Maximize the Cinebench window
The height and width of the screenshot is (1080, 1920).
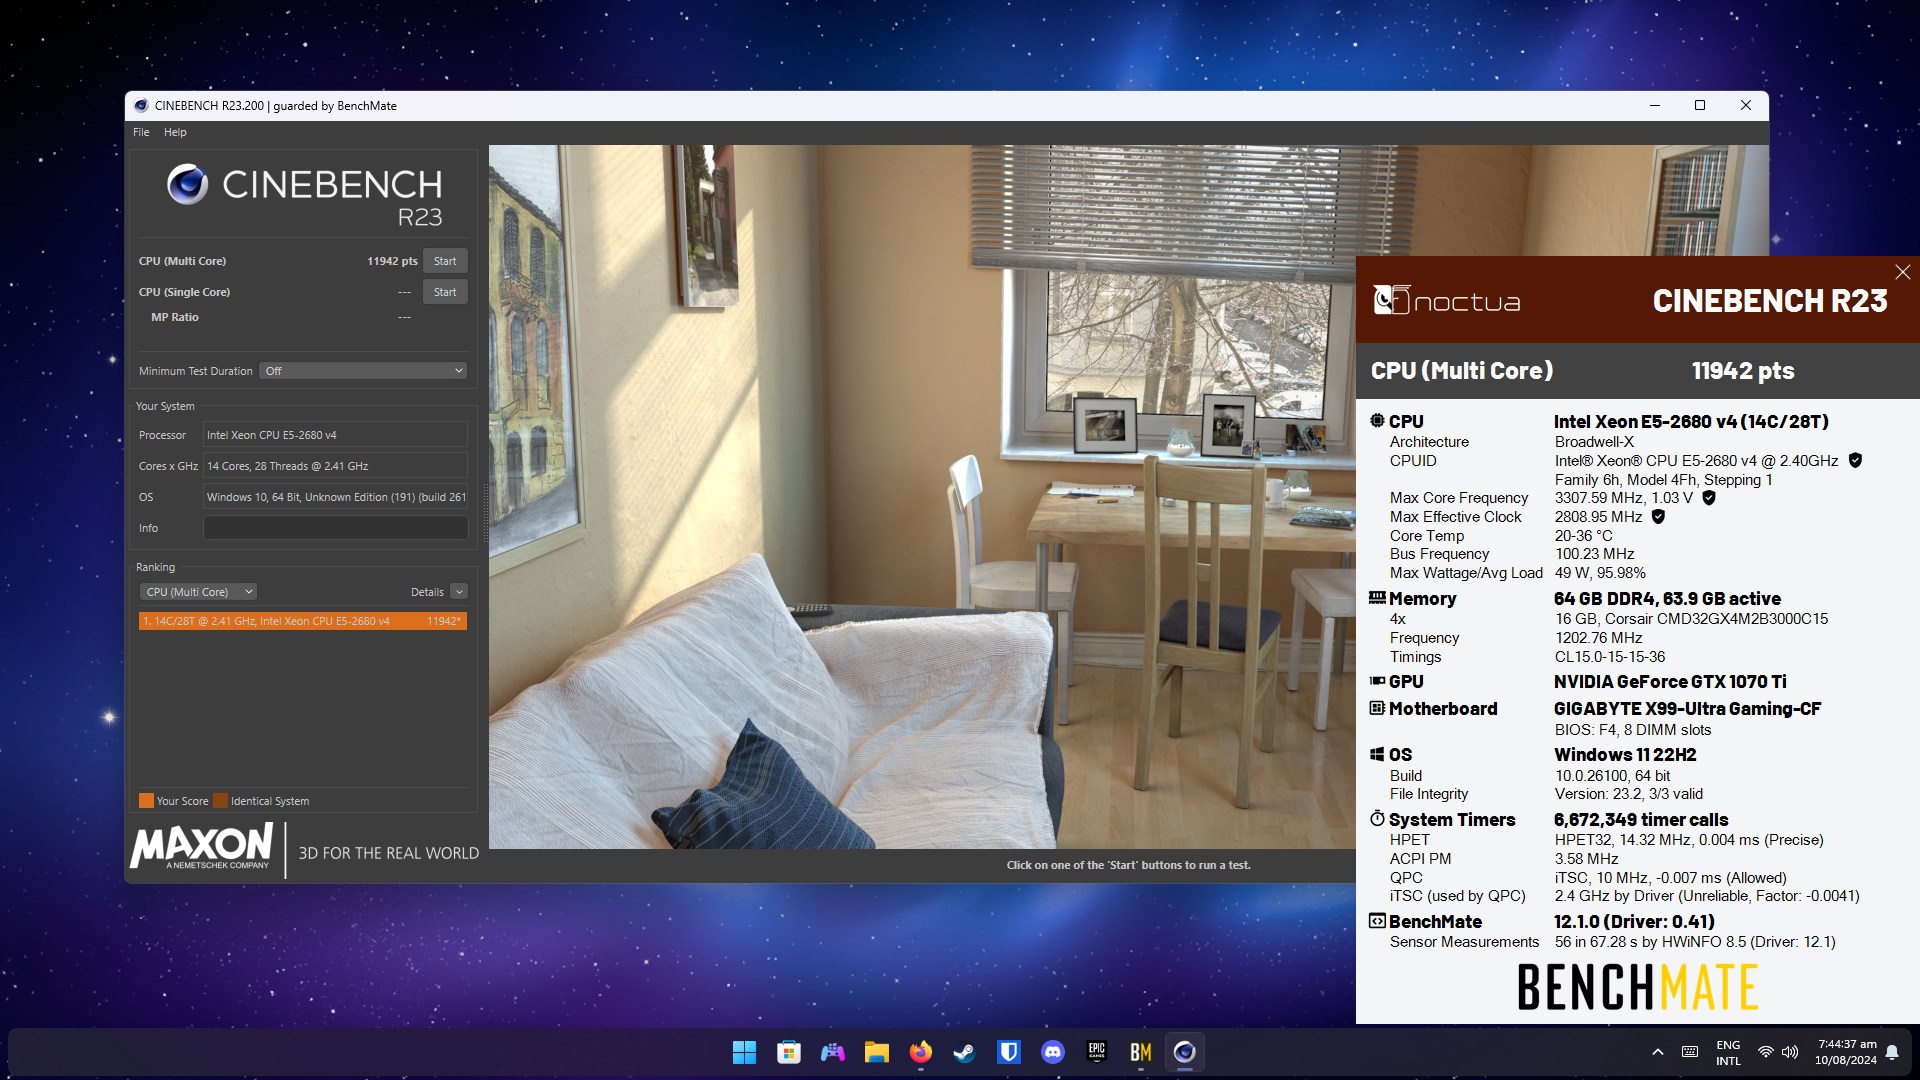pyautogui.click(x=1700, y=105)
